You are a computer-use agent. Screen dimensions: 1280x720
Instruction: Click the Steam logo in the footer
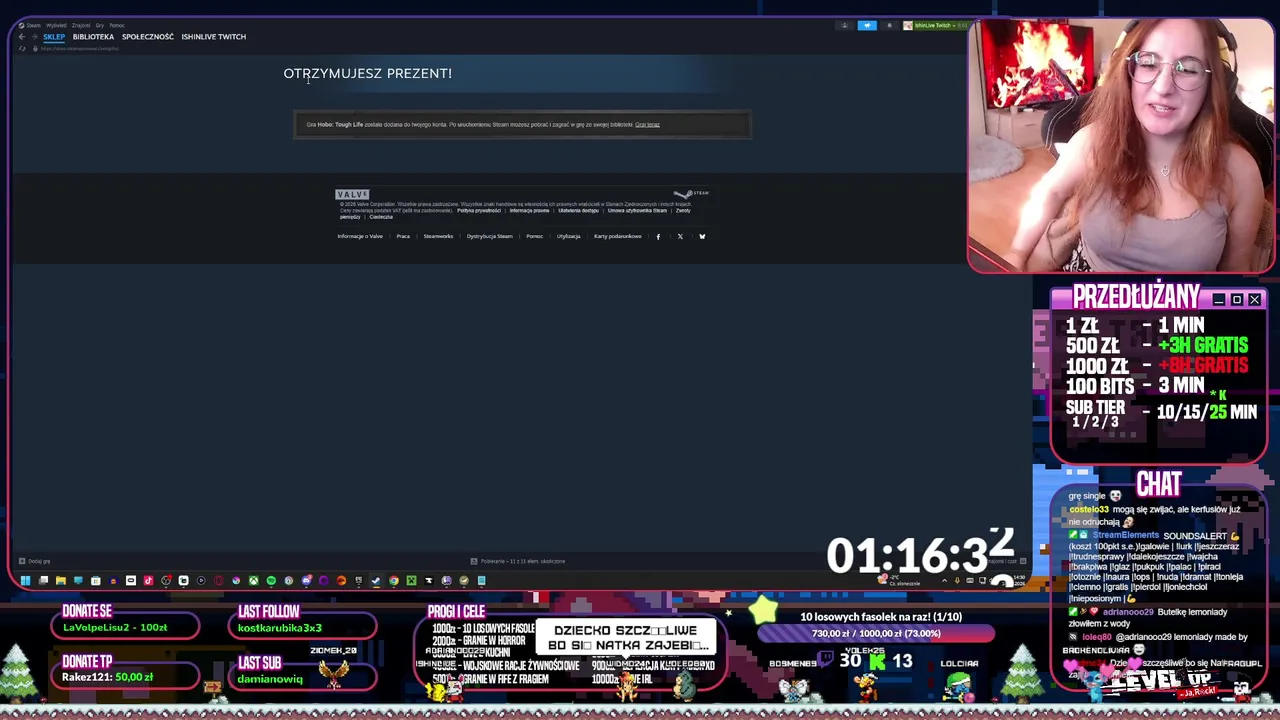pos(691,193)
